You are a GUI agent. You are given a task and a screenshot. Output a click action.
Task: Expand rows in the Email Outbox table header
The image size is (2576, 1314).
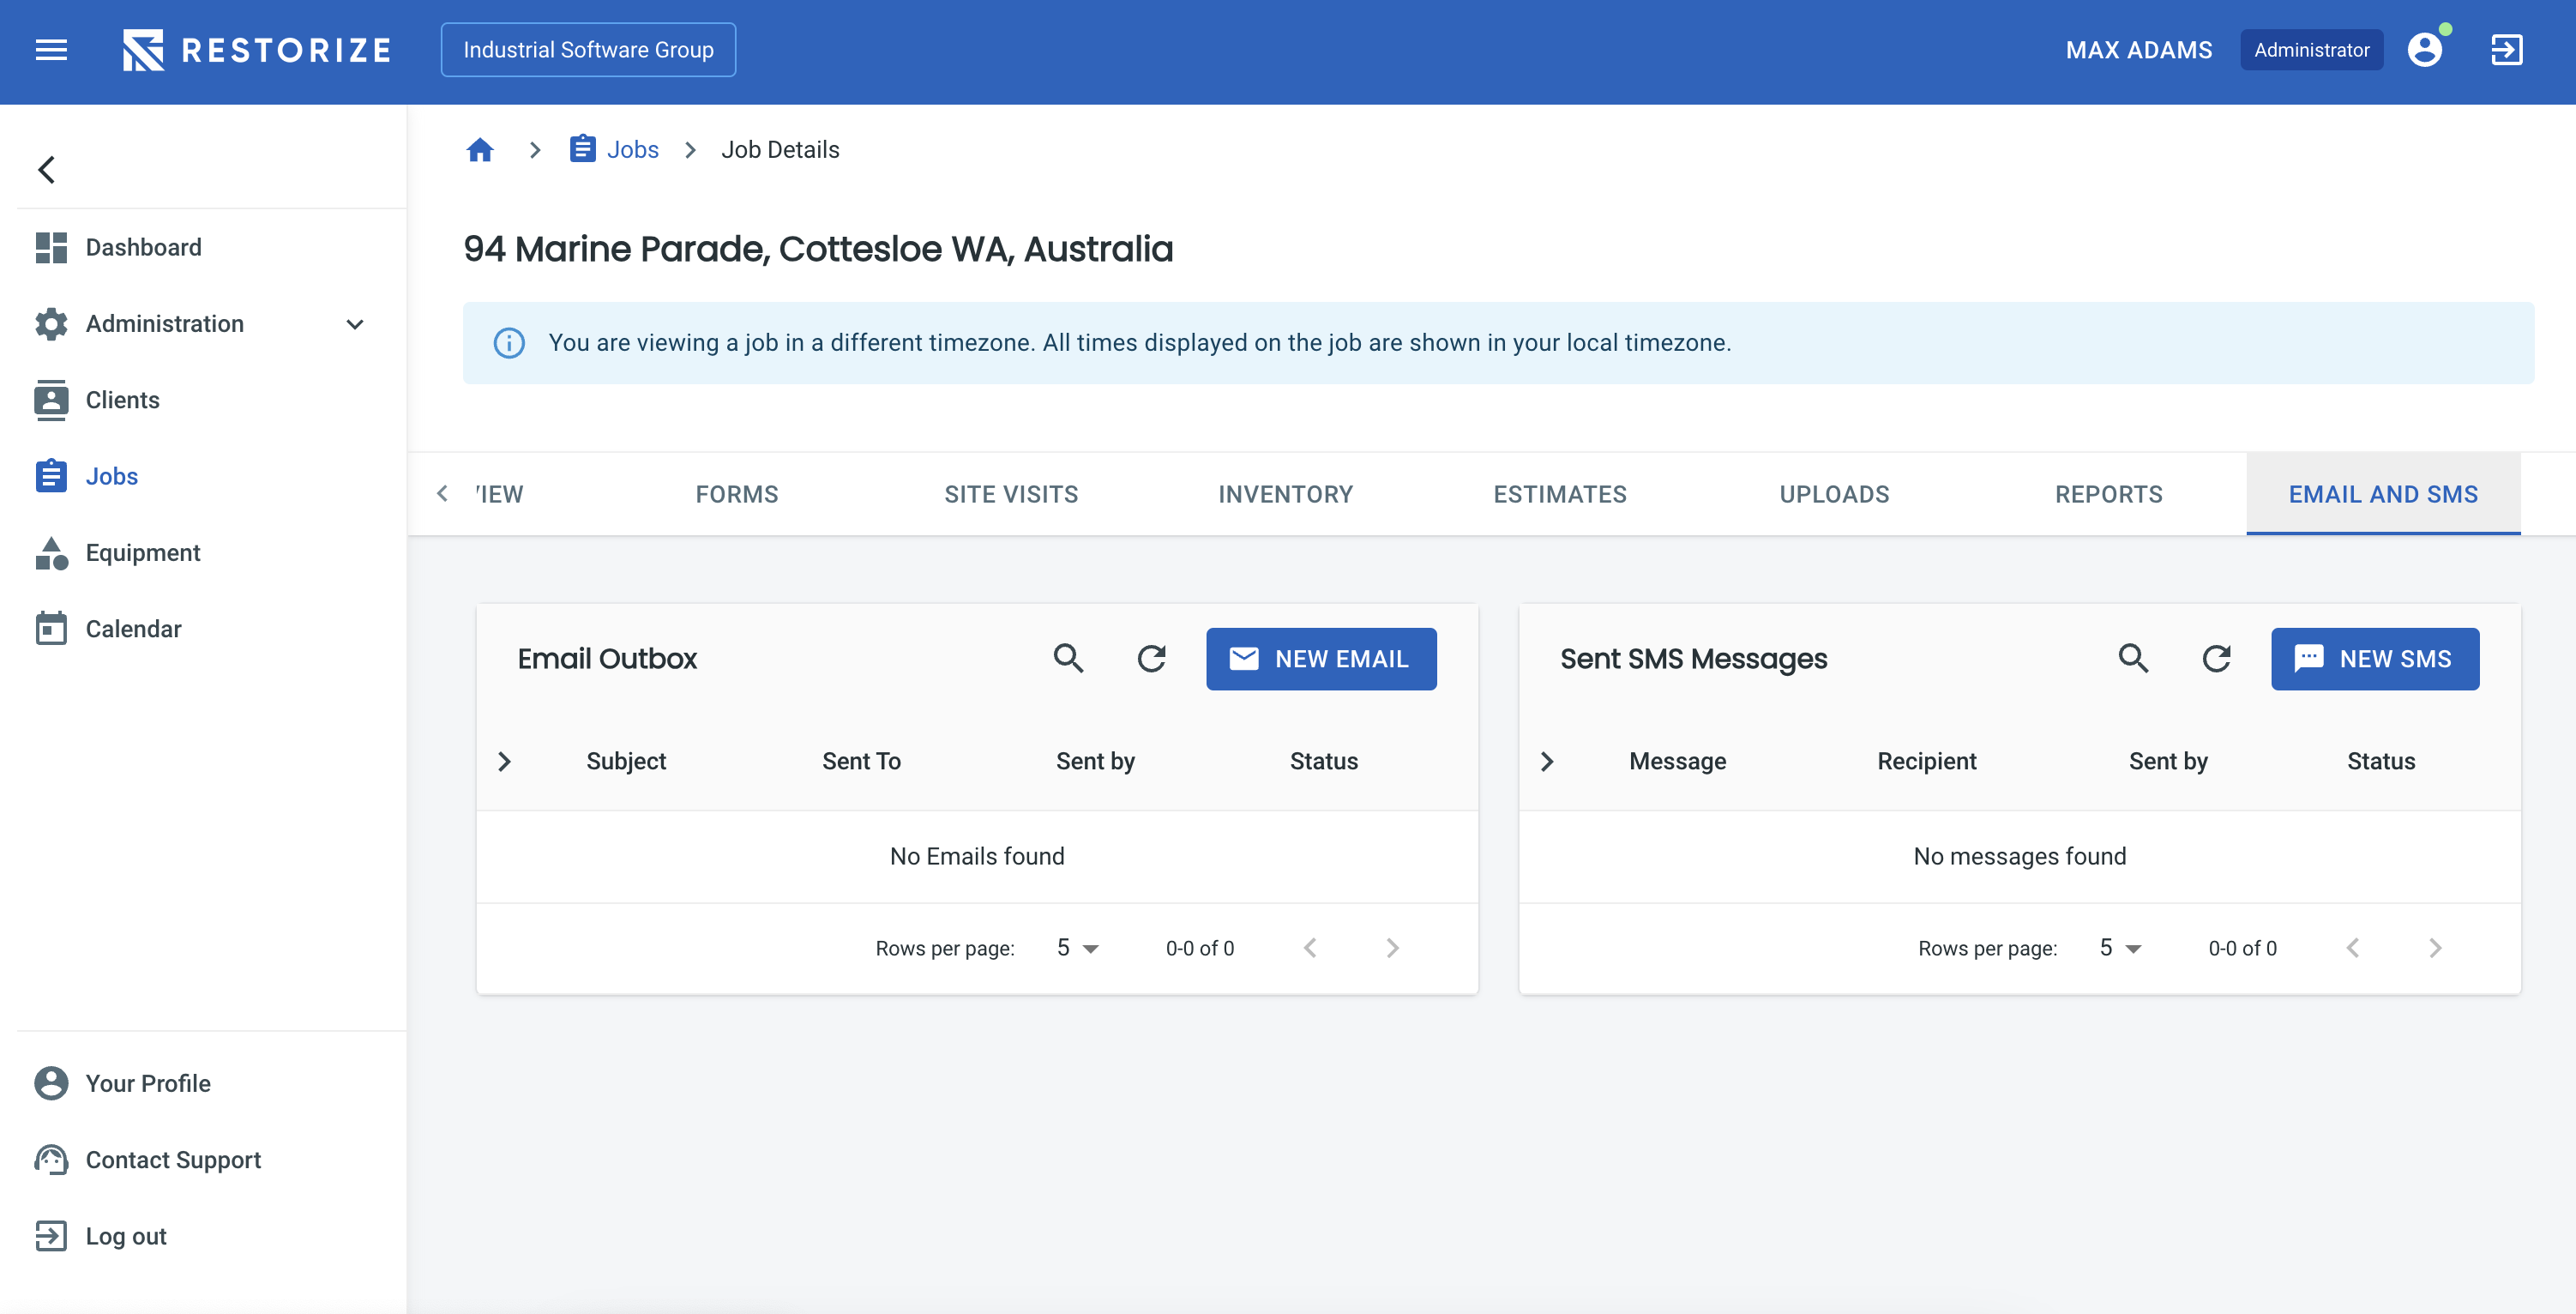click(505, 761)
